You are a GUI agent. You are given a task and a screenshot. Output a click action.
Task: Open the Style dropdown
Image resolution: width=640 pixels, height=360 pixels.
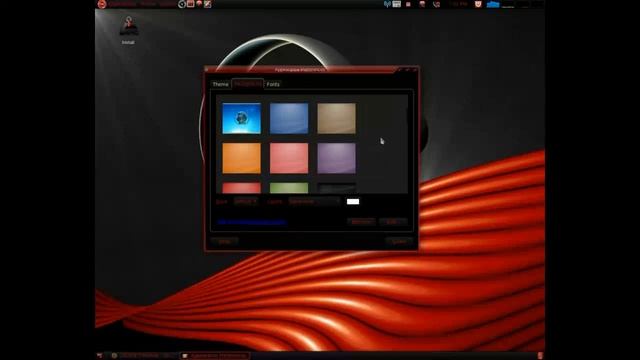coord(246,201)
